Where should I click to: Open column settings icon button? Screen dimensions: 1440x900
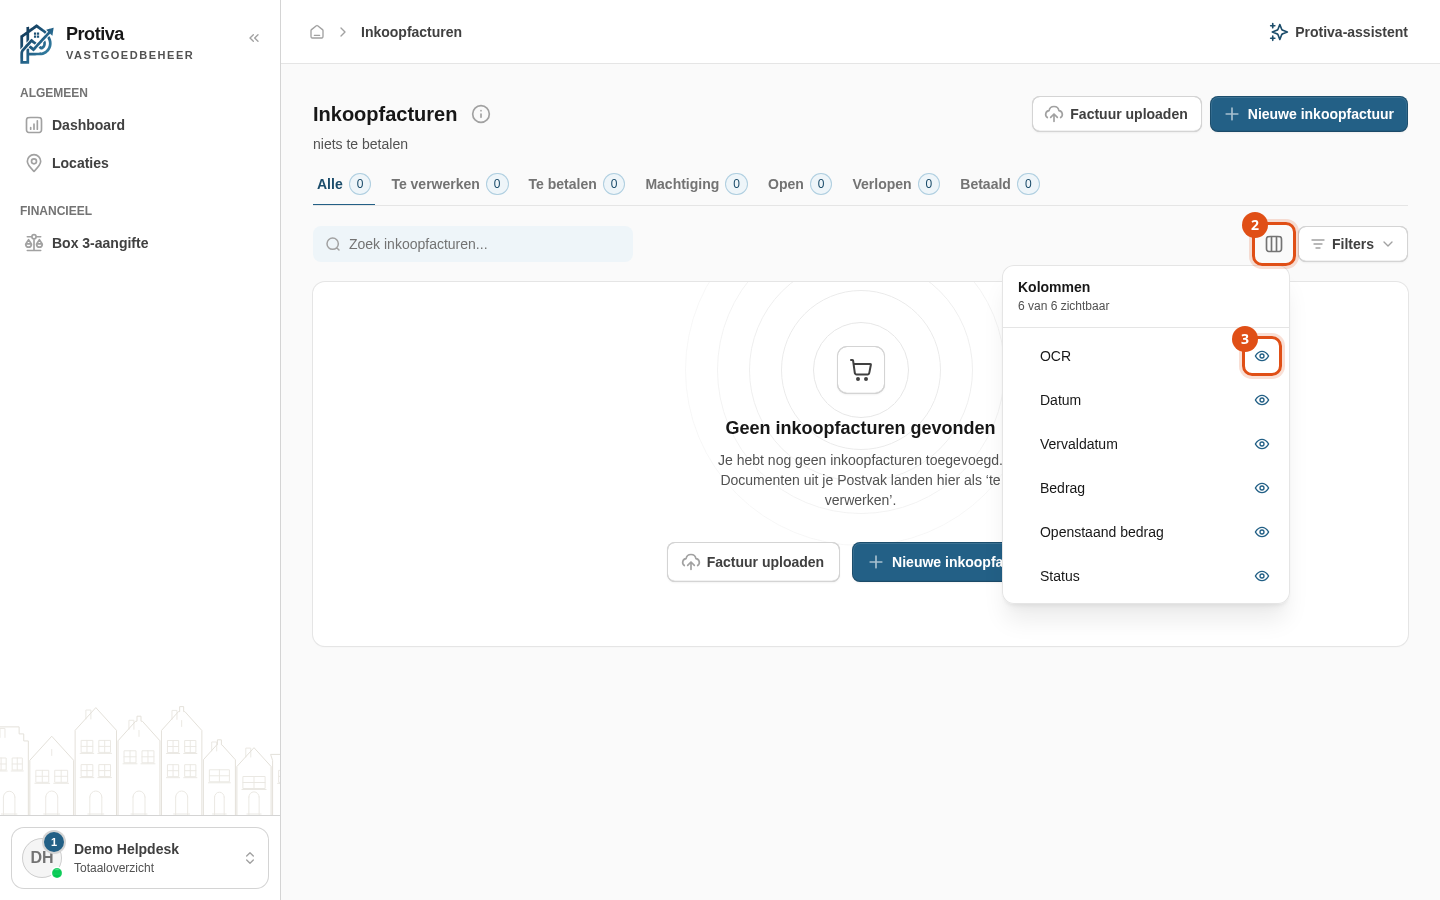coord(1274,244)
